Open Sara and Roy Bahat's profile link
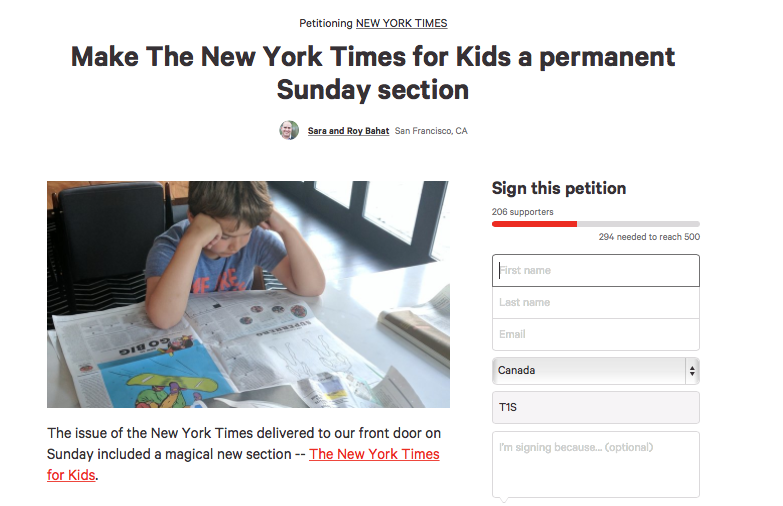Viewport: 783px width, 506px height. (349, 131)
